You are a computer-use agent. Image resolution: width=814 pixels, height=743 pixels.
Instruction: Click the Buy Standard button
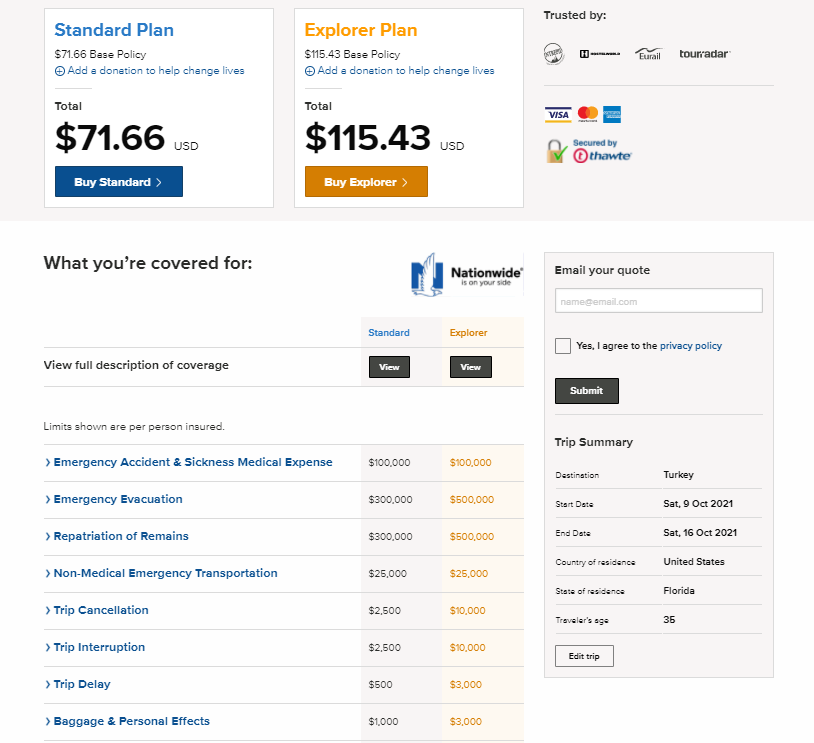(119, 182)
